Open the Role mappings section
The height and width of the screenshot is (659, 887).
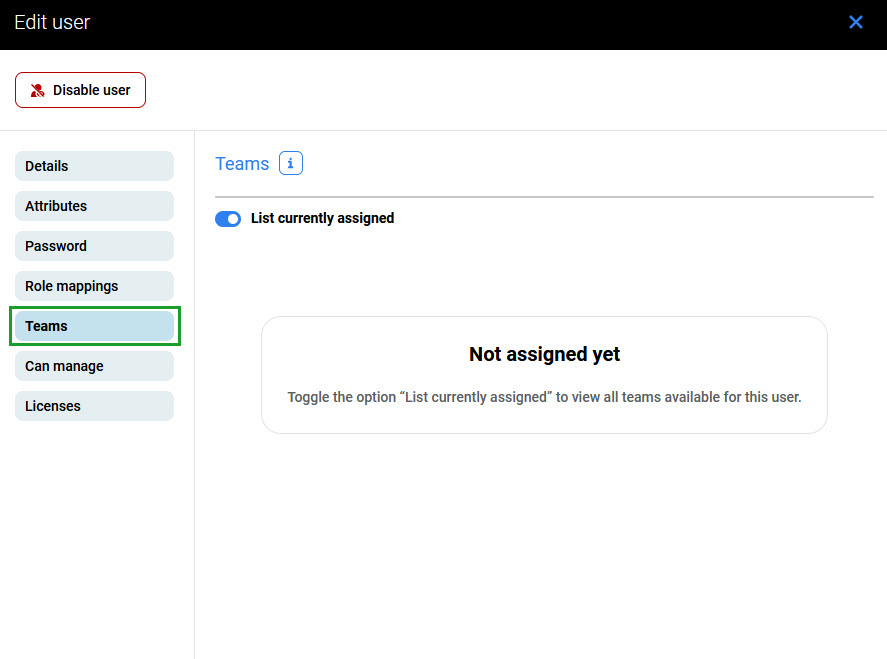click(94, 286)
